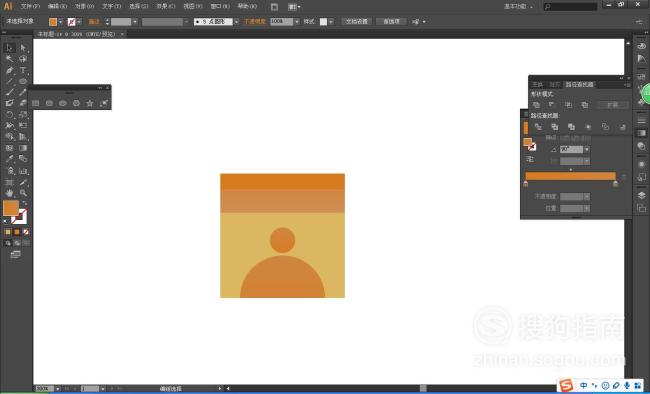Open gradient angle dropdown arrow

(587, 149)
